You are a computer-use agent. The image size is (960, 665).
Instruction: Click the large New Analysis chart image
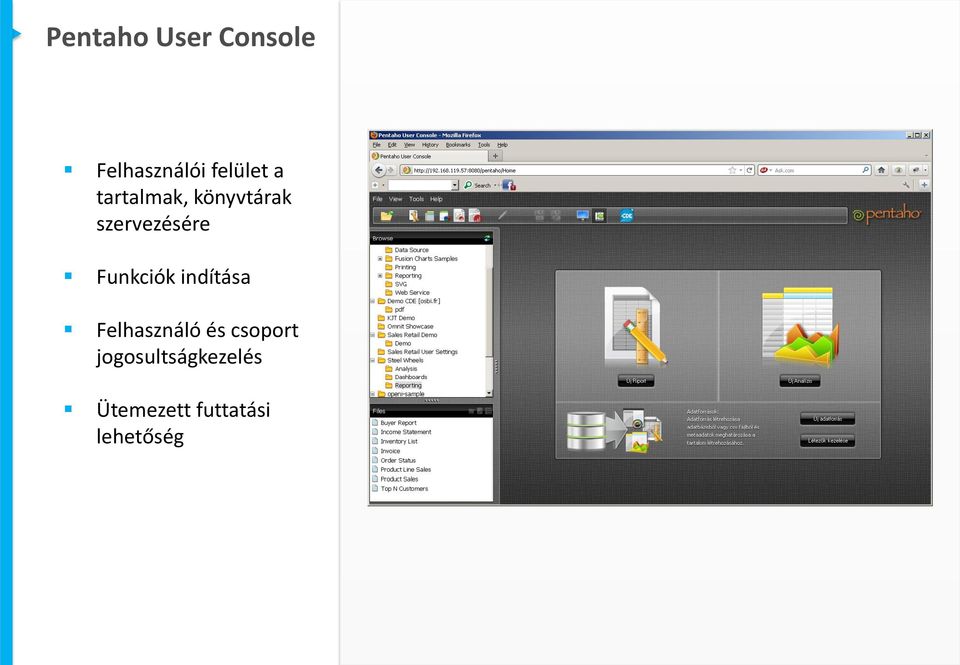pyautogui.click(x=800, y=326)
